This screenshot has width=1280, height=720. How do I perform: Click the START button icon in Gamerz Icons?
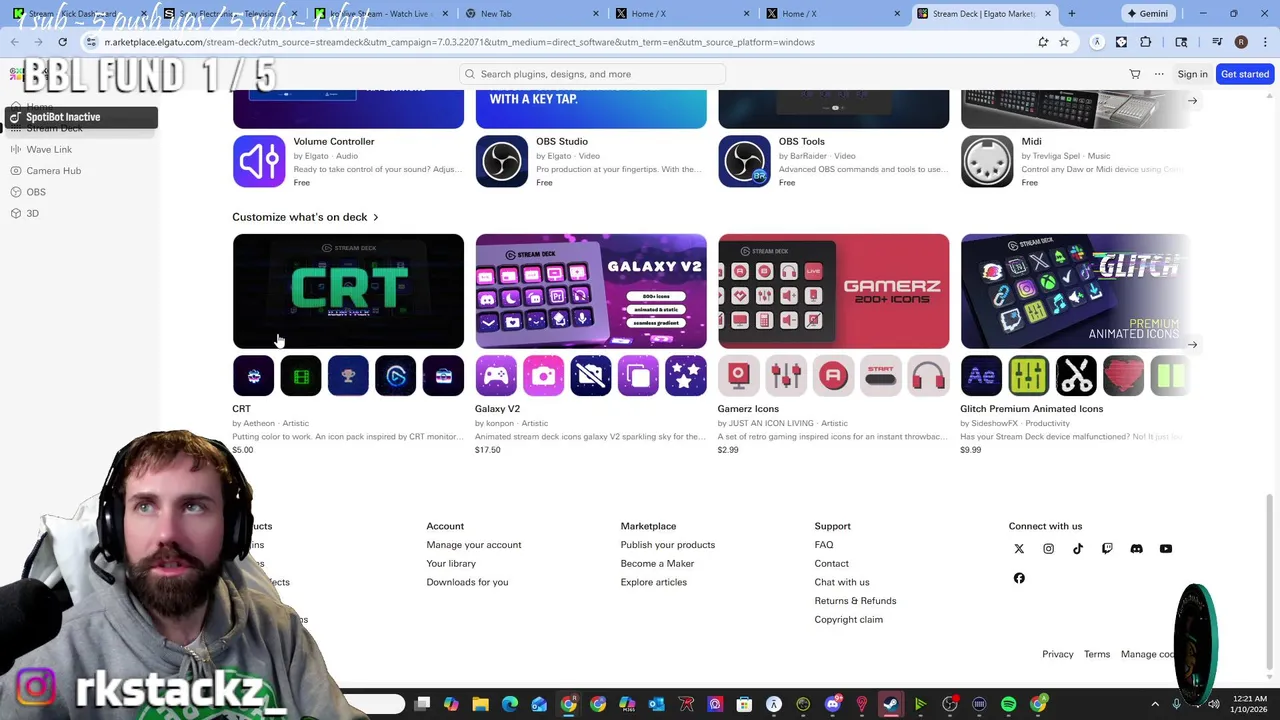click(881, 376)
